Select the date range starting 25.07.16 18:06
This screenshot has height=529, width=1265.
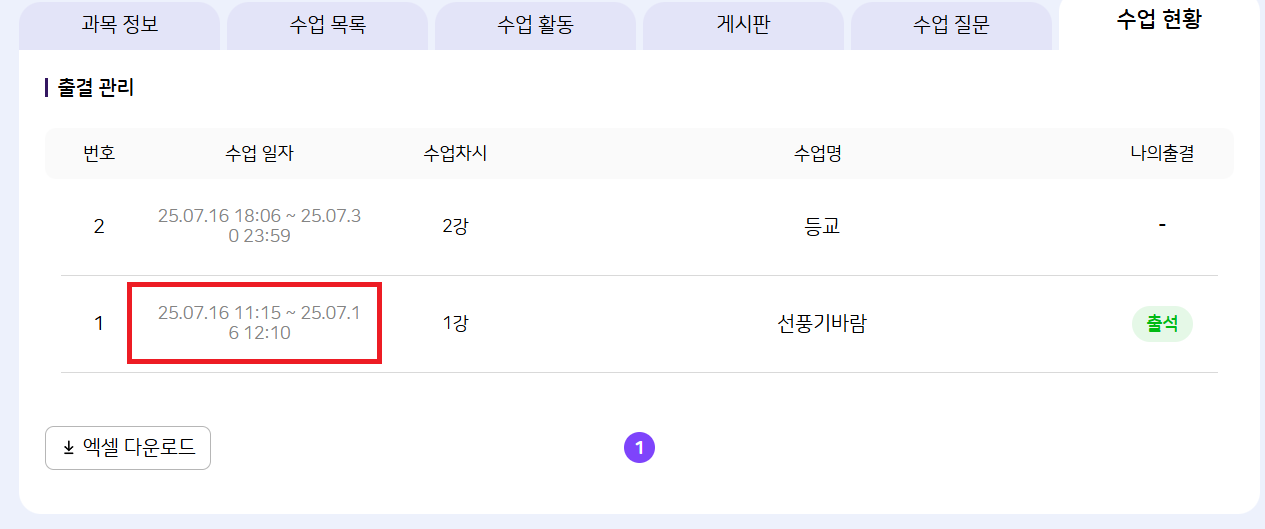259,225
